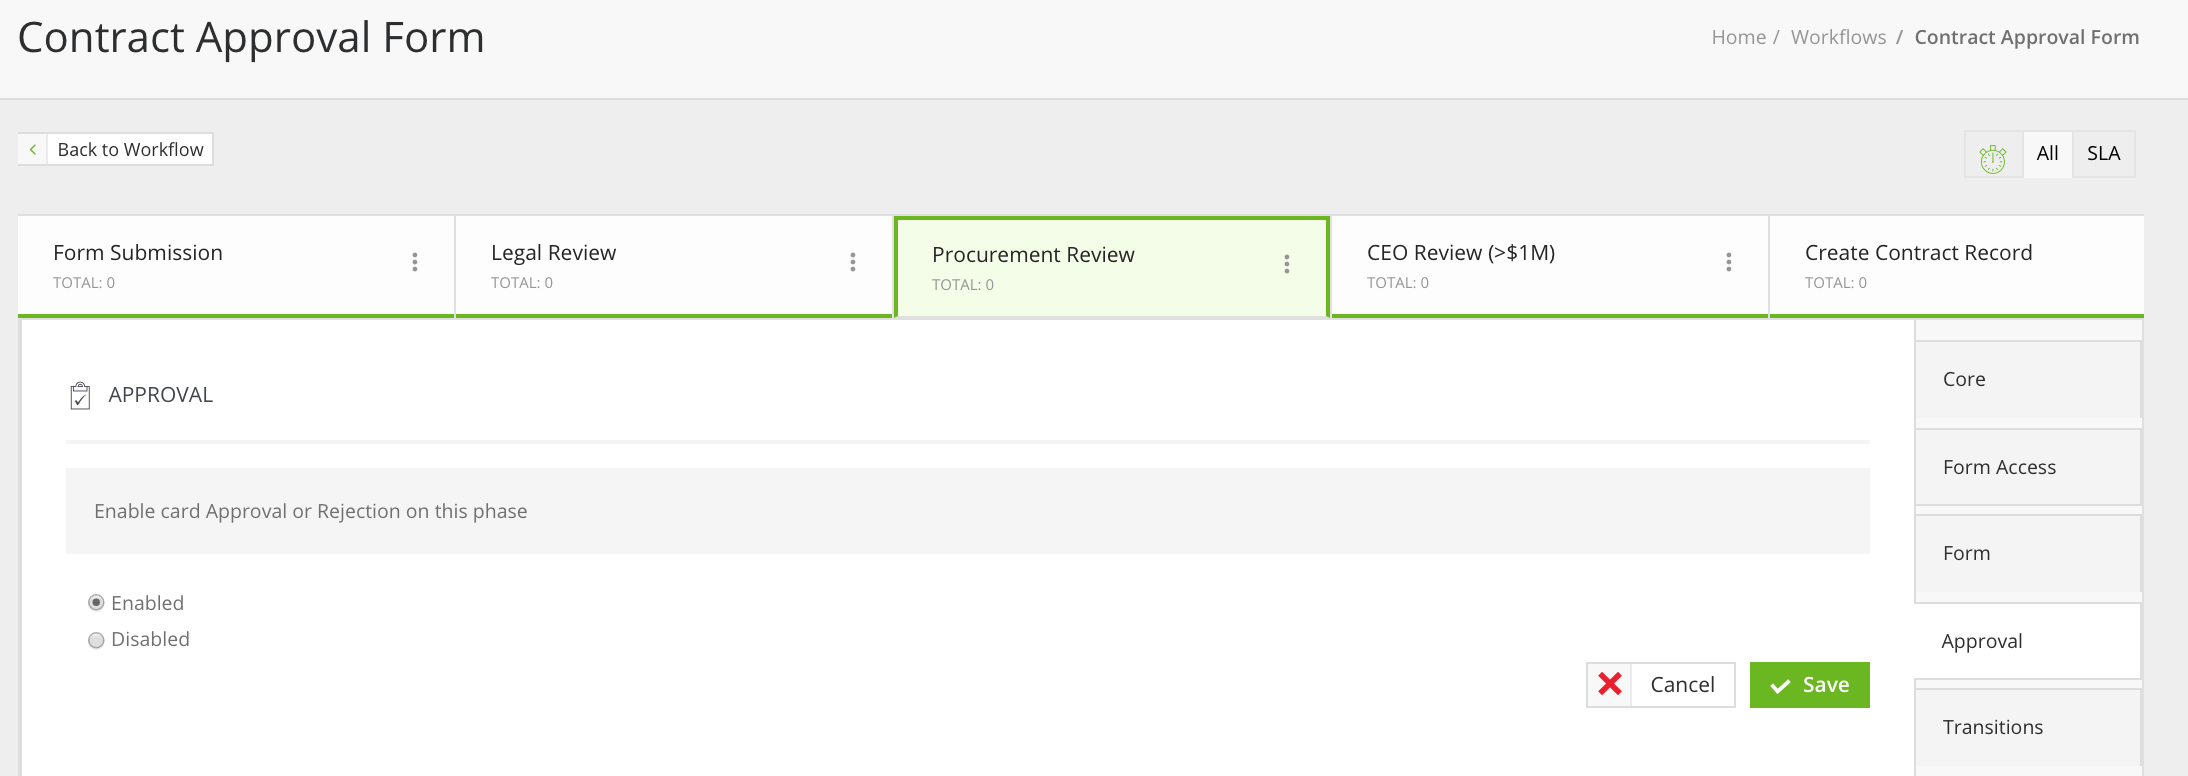Open Legal Review phase options menu
Image resolution: width=2188 pixels, height=776 pixels.
coord(853,262)
